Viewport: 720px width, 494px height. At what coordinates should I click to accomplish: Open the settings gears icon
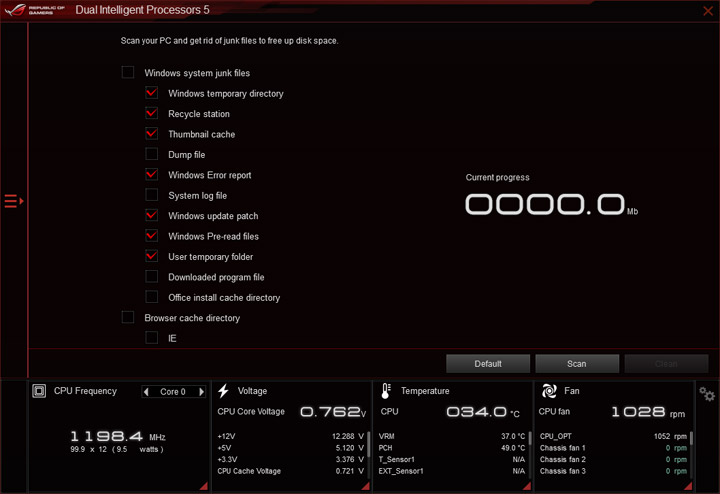[x=707, y=394]
